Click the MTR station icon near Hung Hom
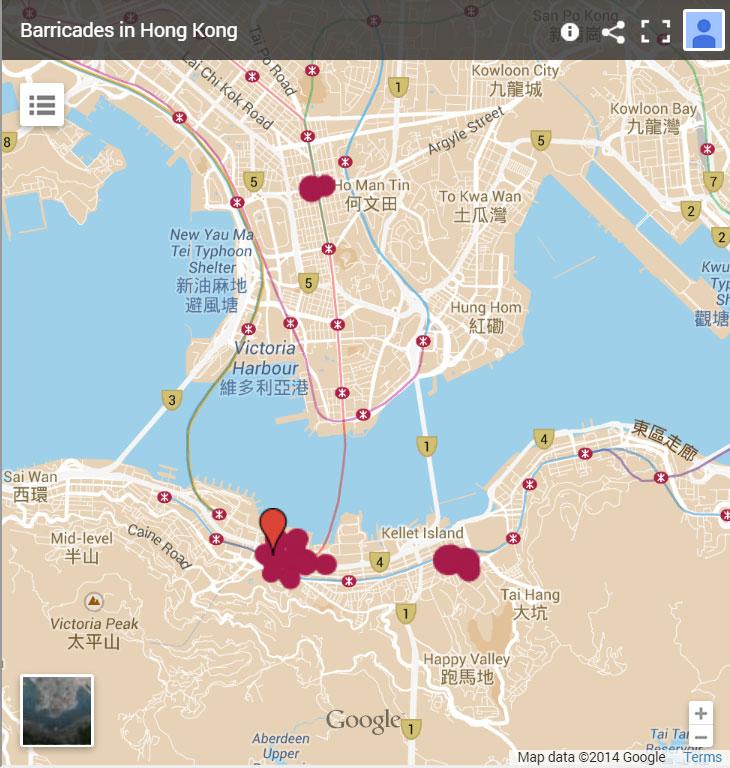The height and width of the screenshot is (768, 730). (423, 341)
